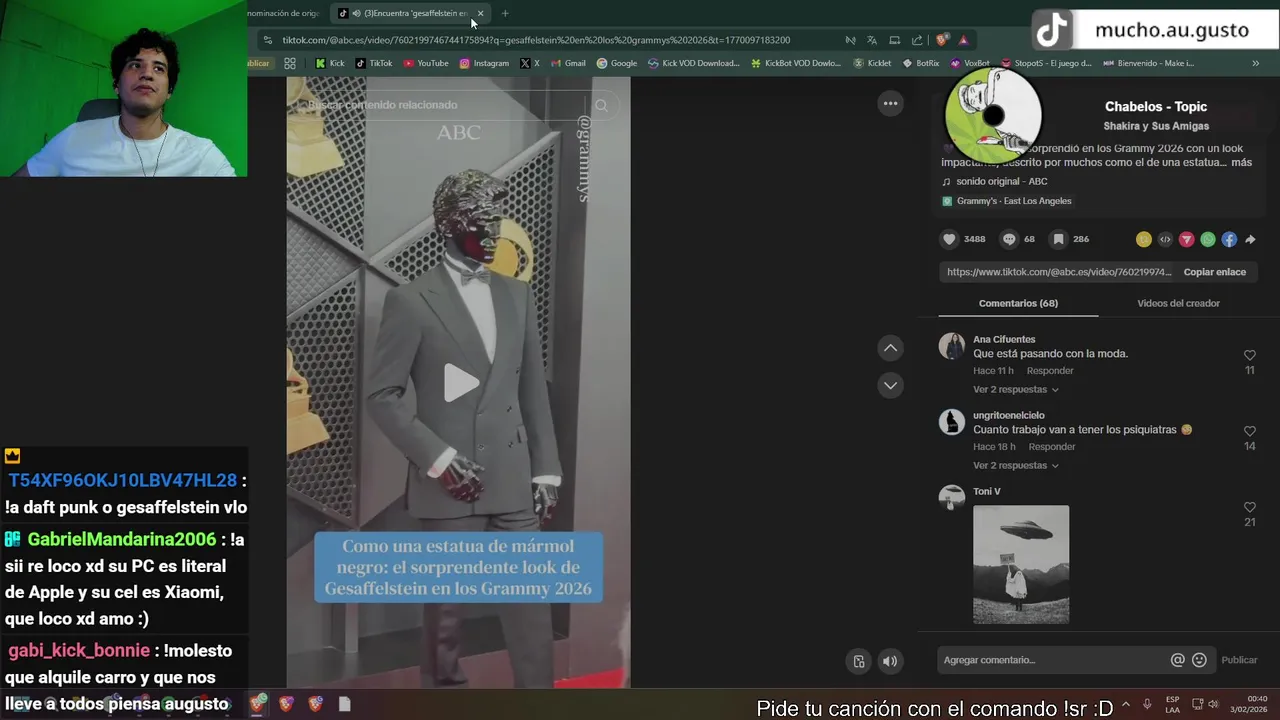This screenshot has width=1280, height=720.
Task: Open a new browser tab
Action: tap(505, 13)
